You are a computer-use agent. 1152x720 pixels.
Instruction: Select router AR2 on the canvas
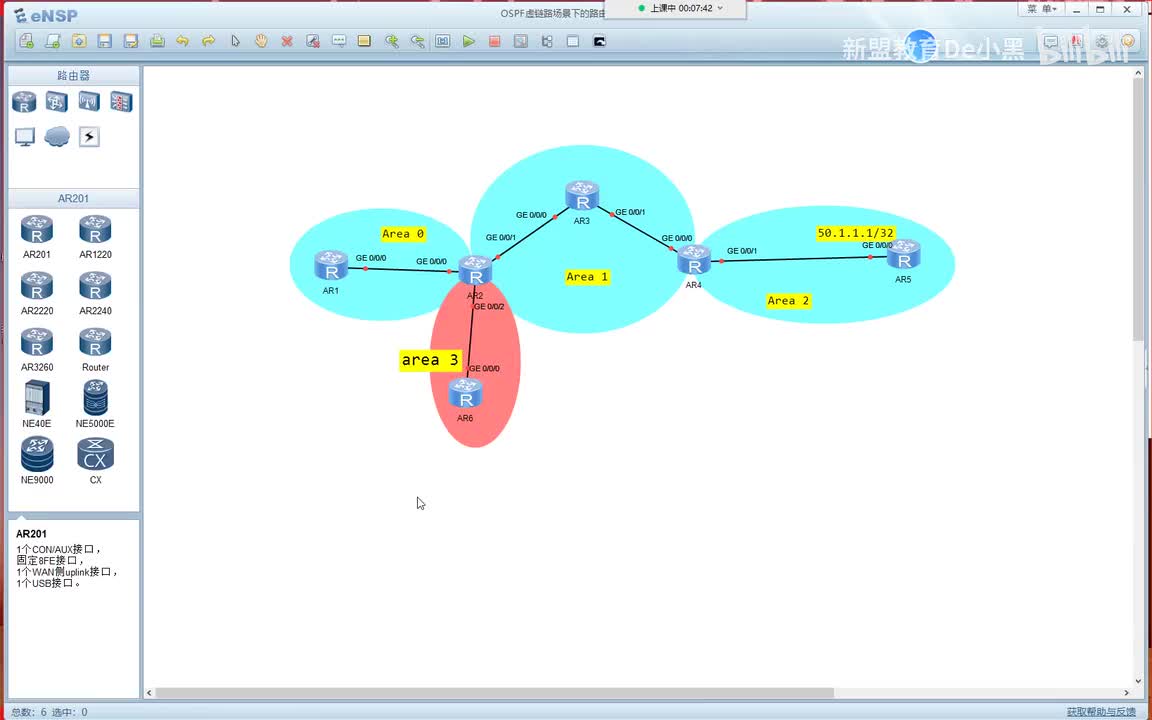(475, 271)
